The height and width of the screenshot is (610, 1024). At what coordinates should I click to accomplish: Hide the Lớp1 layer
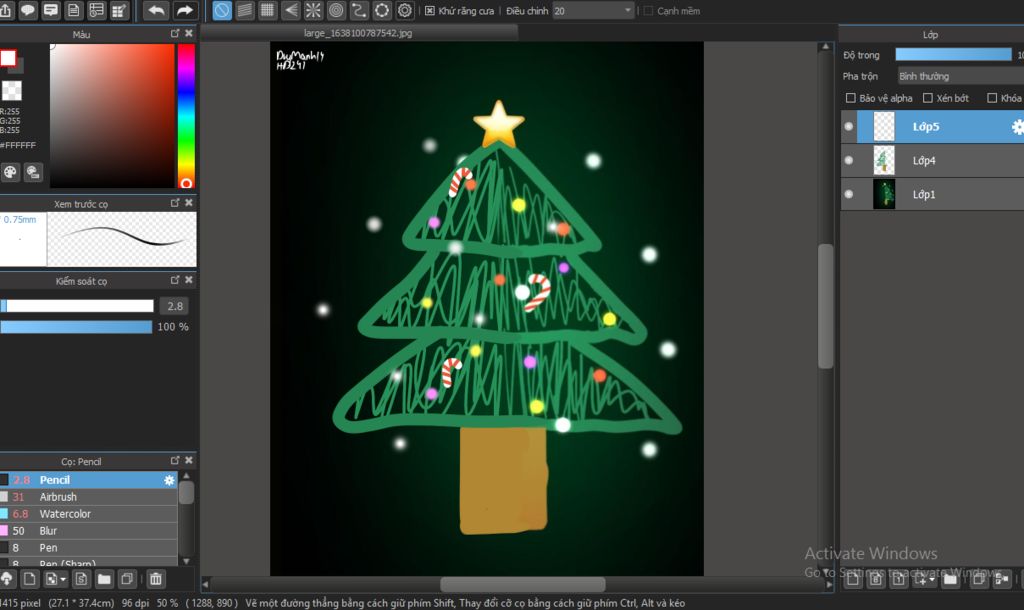point(848,194)
